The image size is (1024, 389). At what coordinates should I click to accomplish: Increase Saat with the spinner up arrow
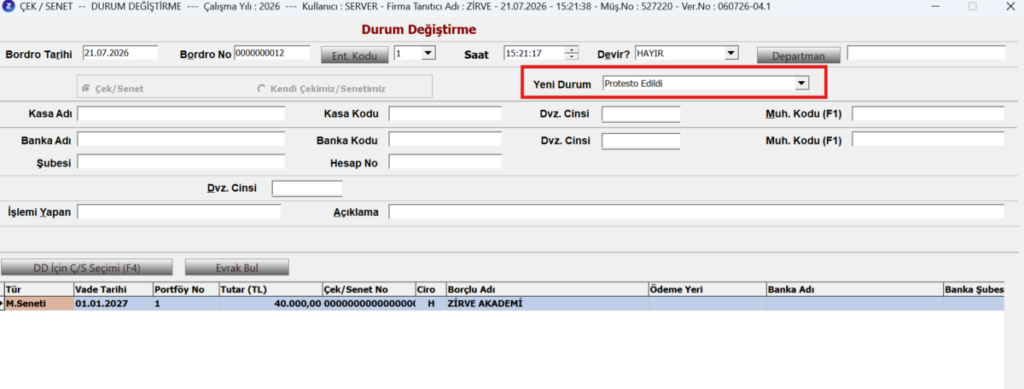click(x=572, y=50)
